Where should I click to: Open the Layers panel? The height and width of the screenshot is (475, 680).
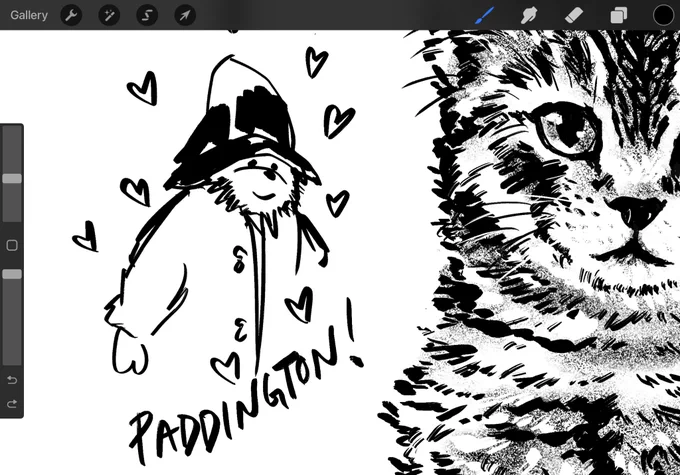point(618,15)
